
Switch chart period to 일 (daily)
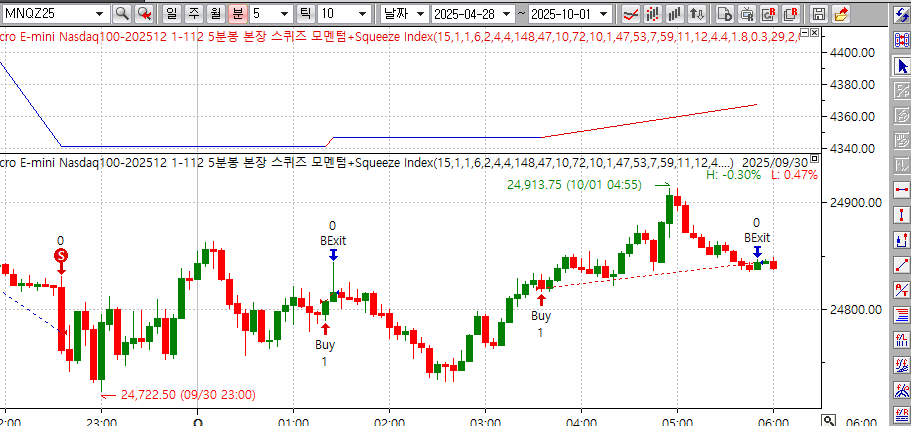point(171,14)
